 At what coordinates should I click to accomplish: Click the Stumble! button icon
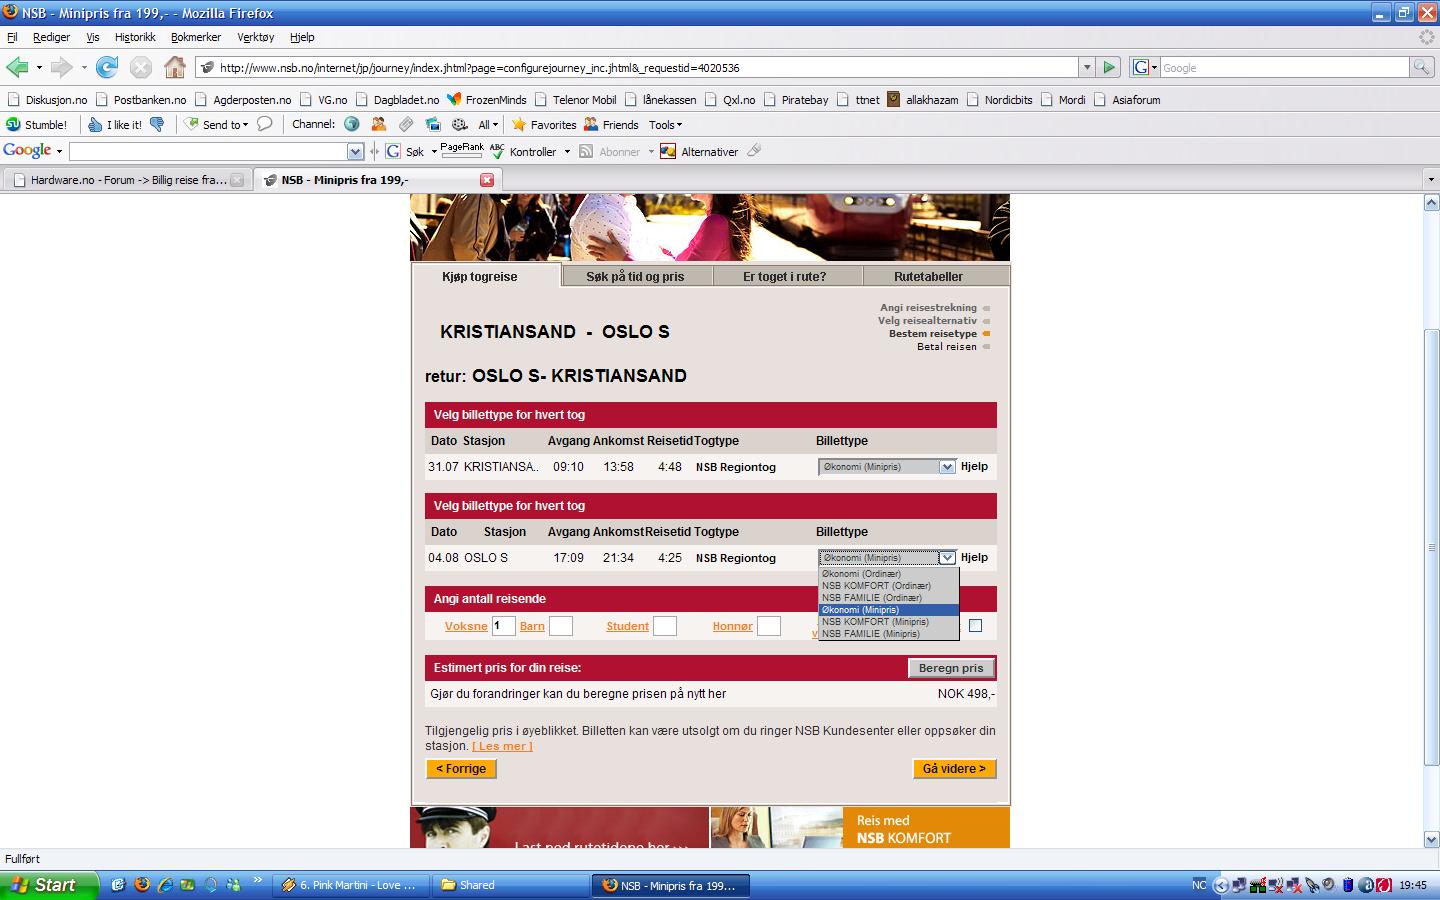point(36,125)
